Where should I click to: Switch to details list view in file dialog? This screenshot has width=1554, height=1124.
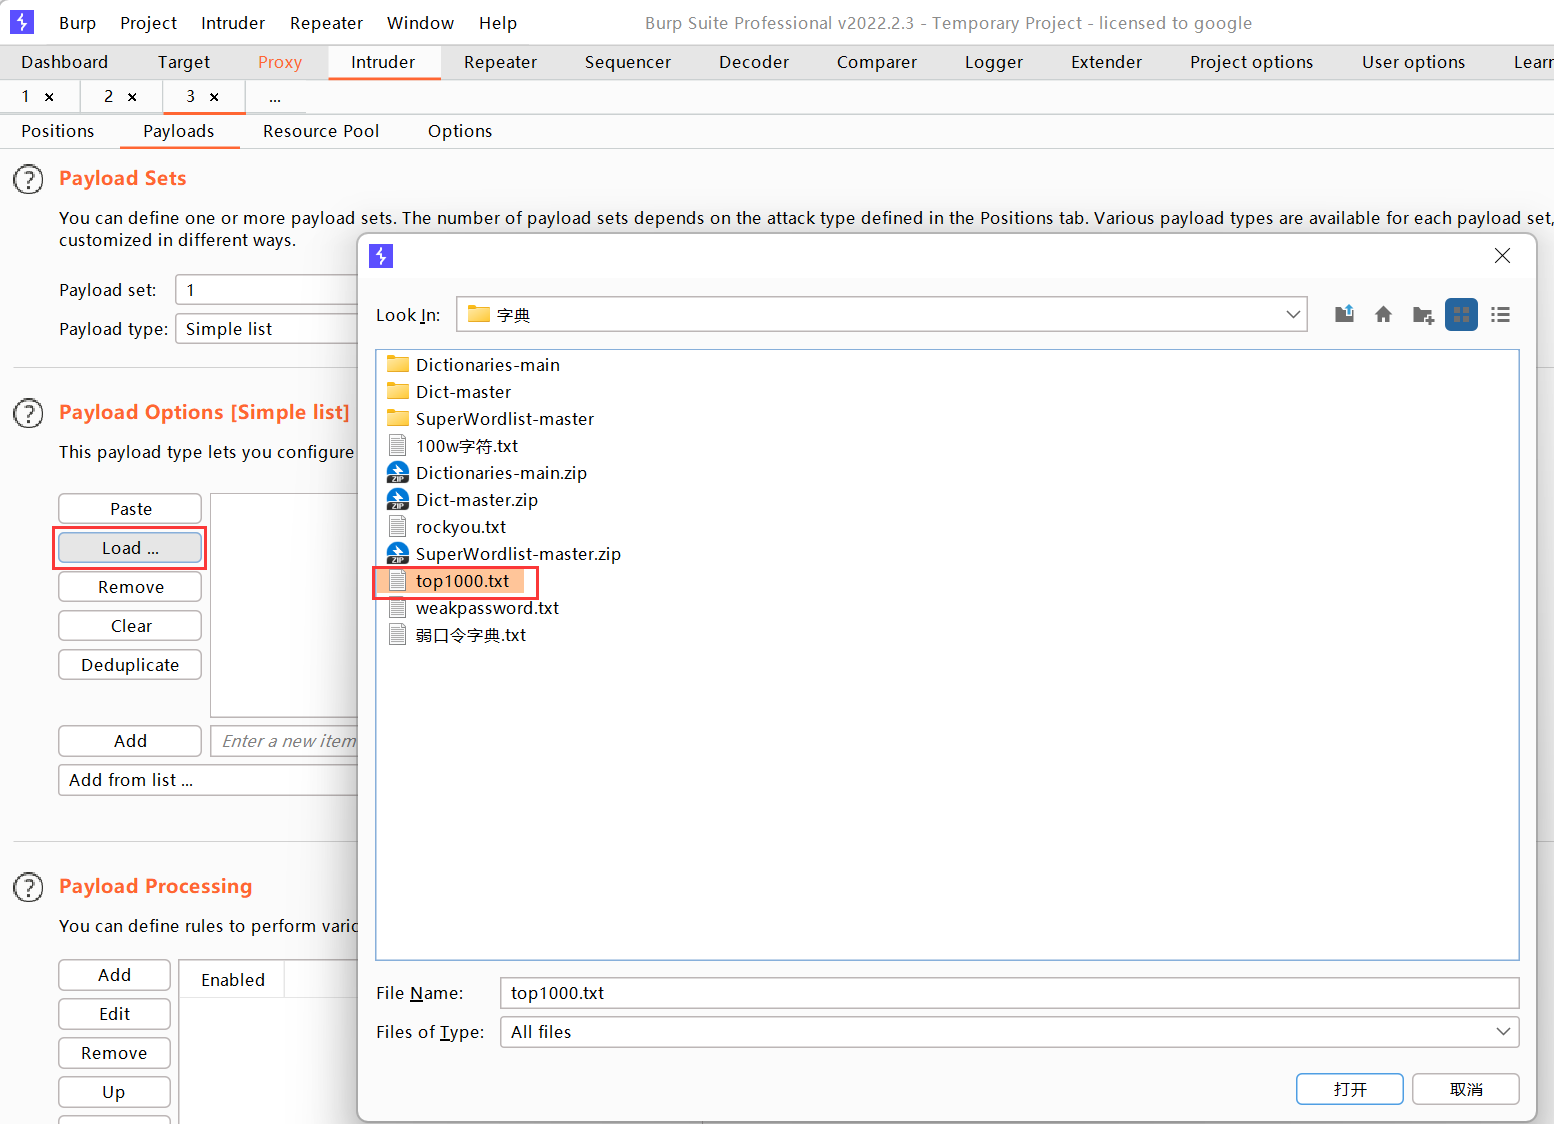click(1500, 314)
